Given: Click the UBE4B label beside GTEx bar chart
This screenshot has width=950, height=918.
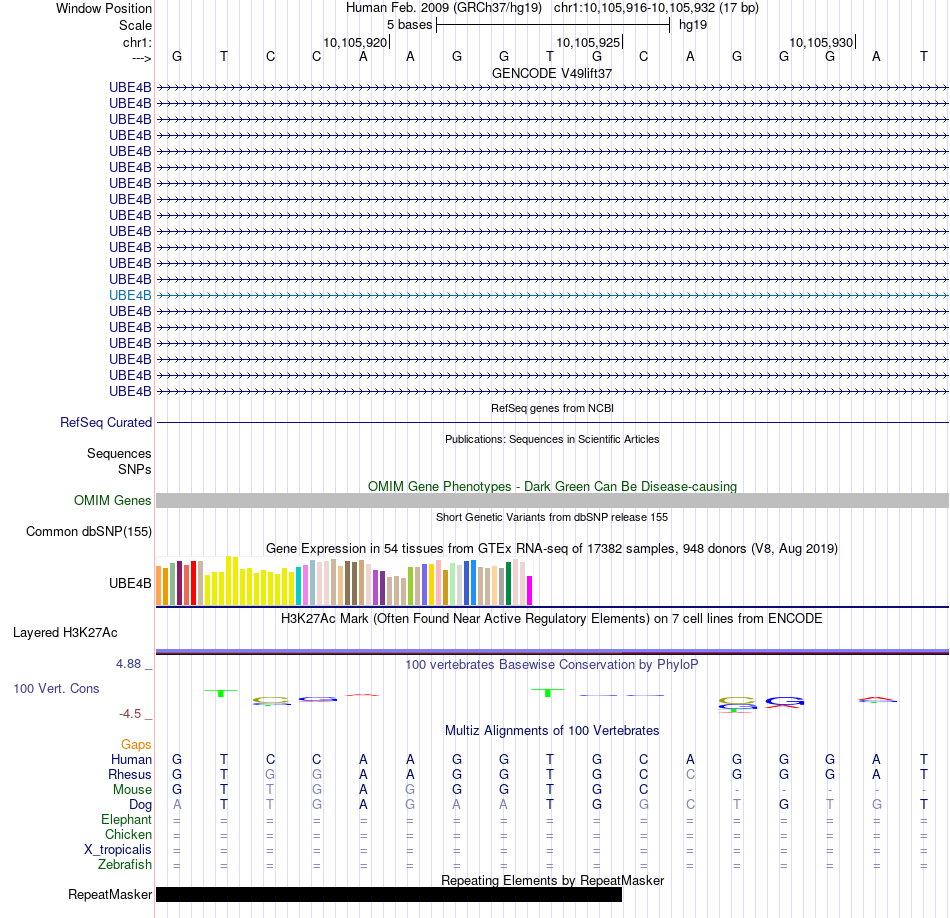Looking at the screenshot, I should coord(130,584).
